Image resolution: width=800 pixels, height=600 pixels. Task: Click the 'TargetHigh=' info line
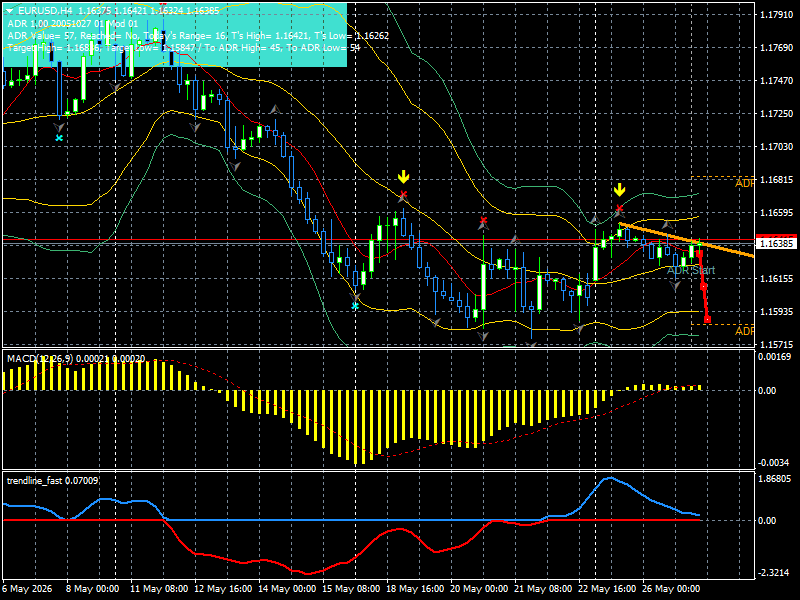point(184,48)
